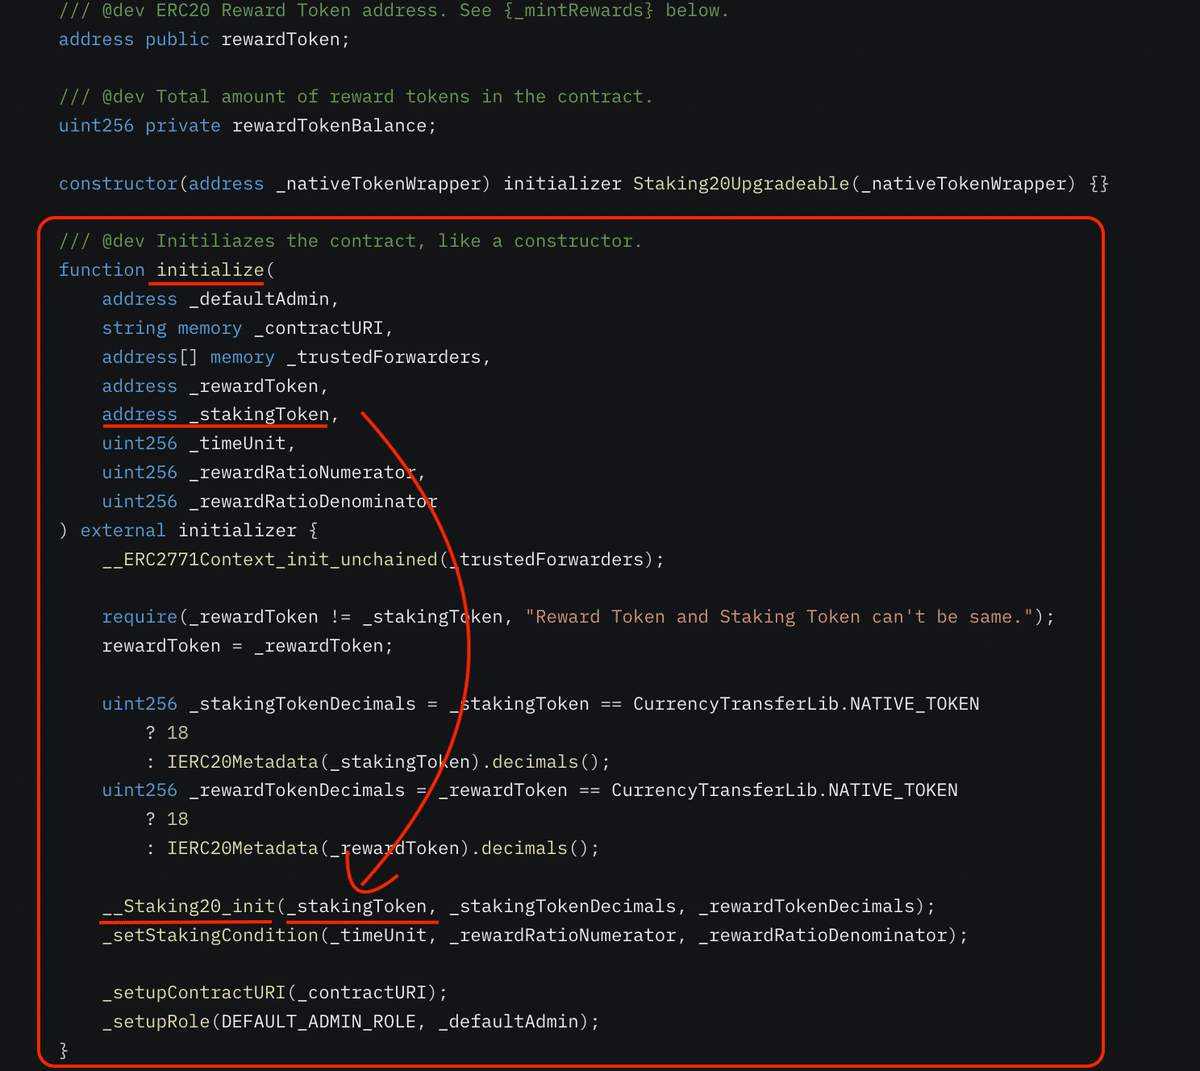Viewport: 1200px width, 1071px height.
Task: Click the _rewardTokenDecimals variable in its uint256 declaration
Action: (297, 790)
